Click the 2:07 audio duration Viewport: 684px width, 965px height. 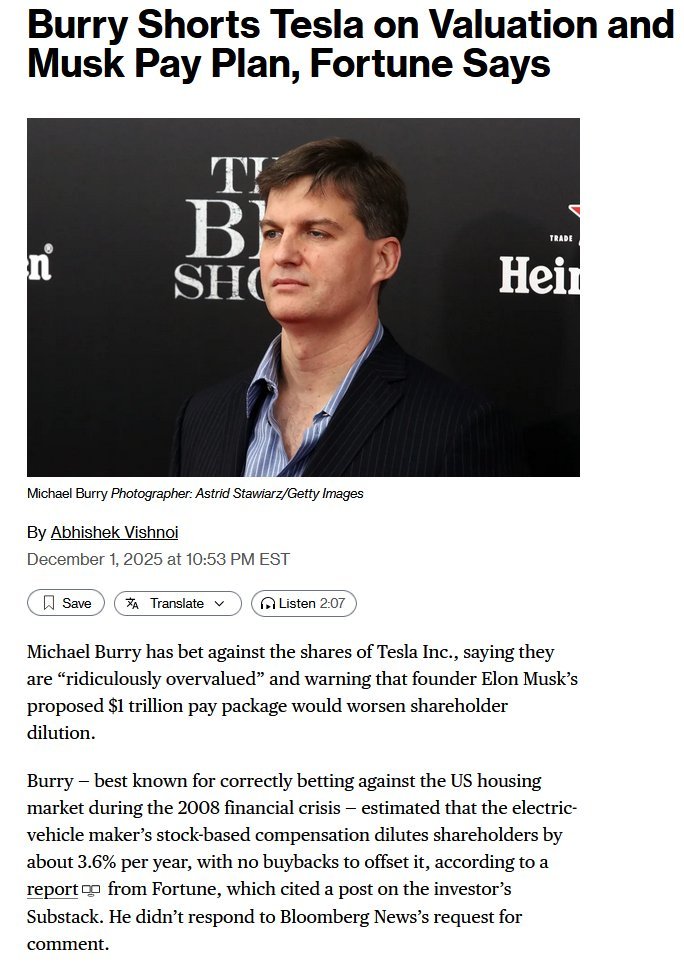[x=332, y=603]
